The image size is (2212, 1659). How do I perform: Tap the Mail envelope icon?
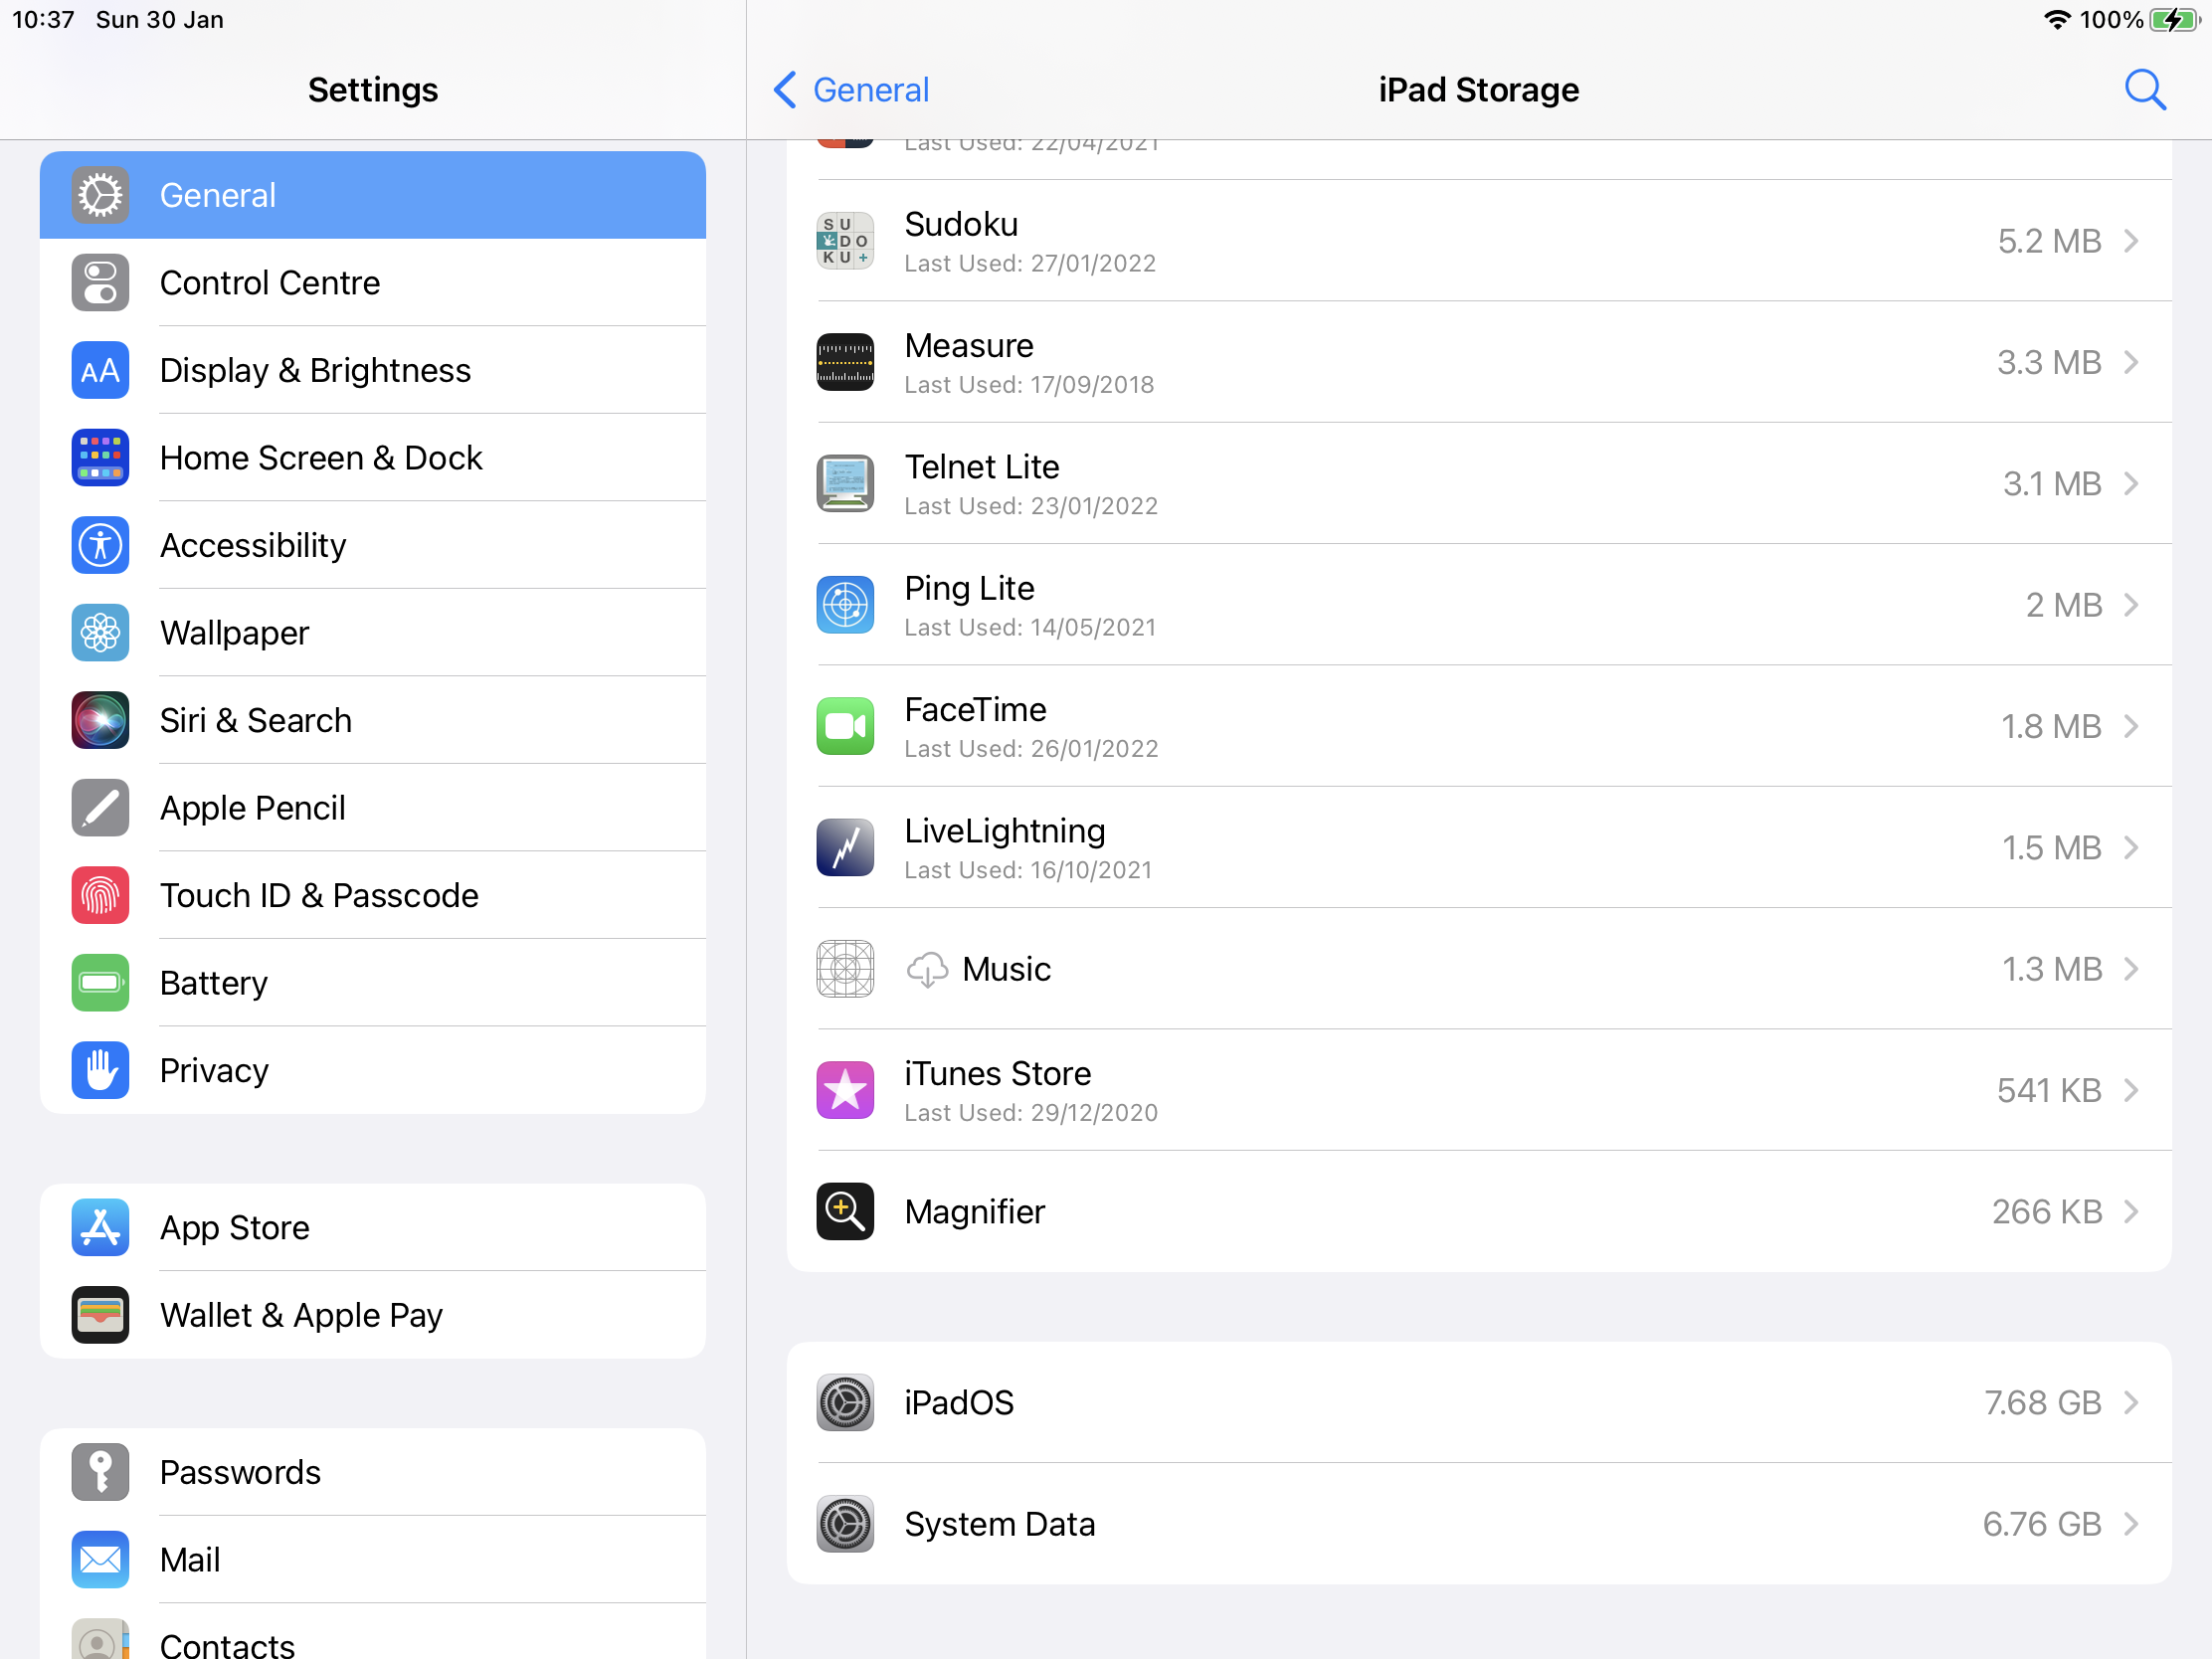coord(100,1560)
